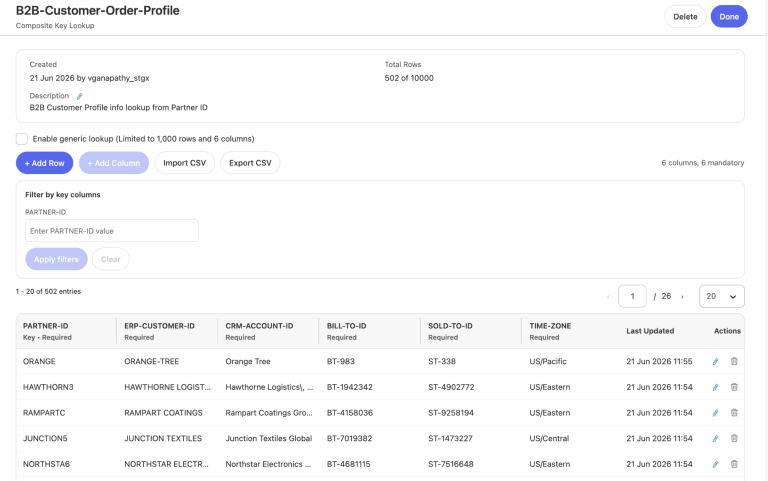Click the BT-1942342 cell
Image resolution: width=768 pixels, height=481 pixels.
[x=350, y=387]
